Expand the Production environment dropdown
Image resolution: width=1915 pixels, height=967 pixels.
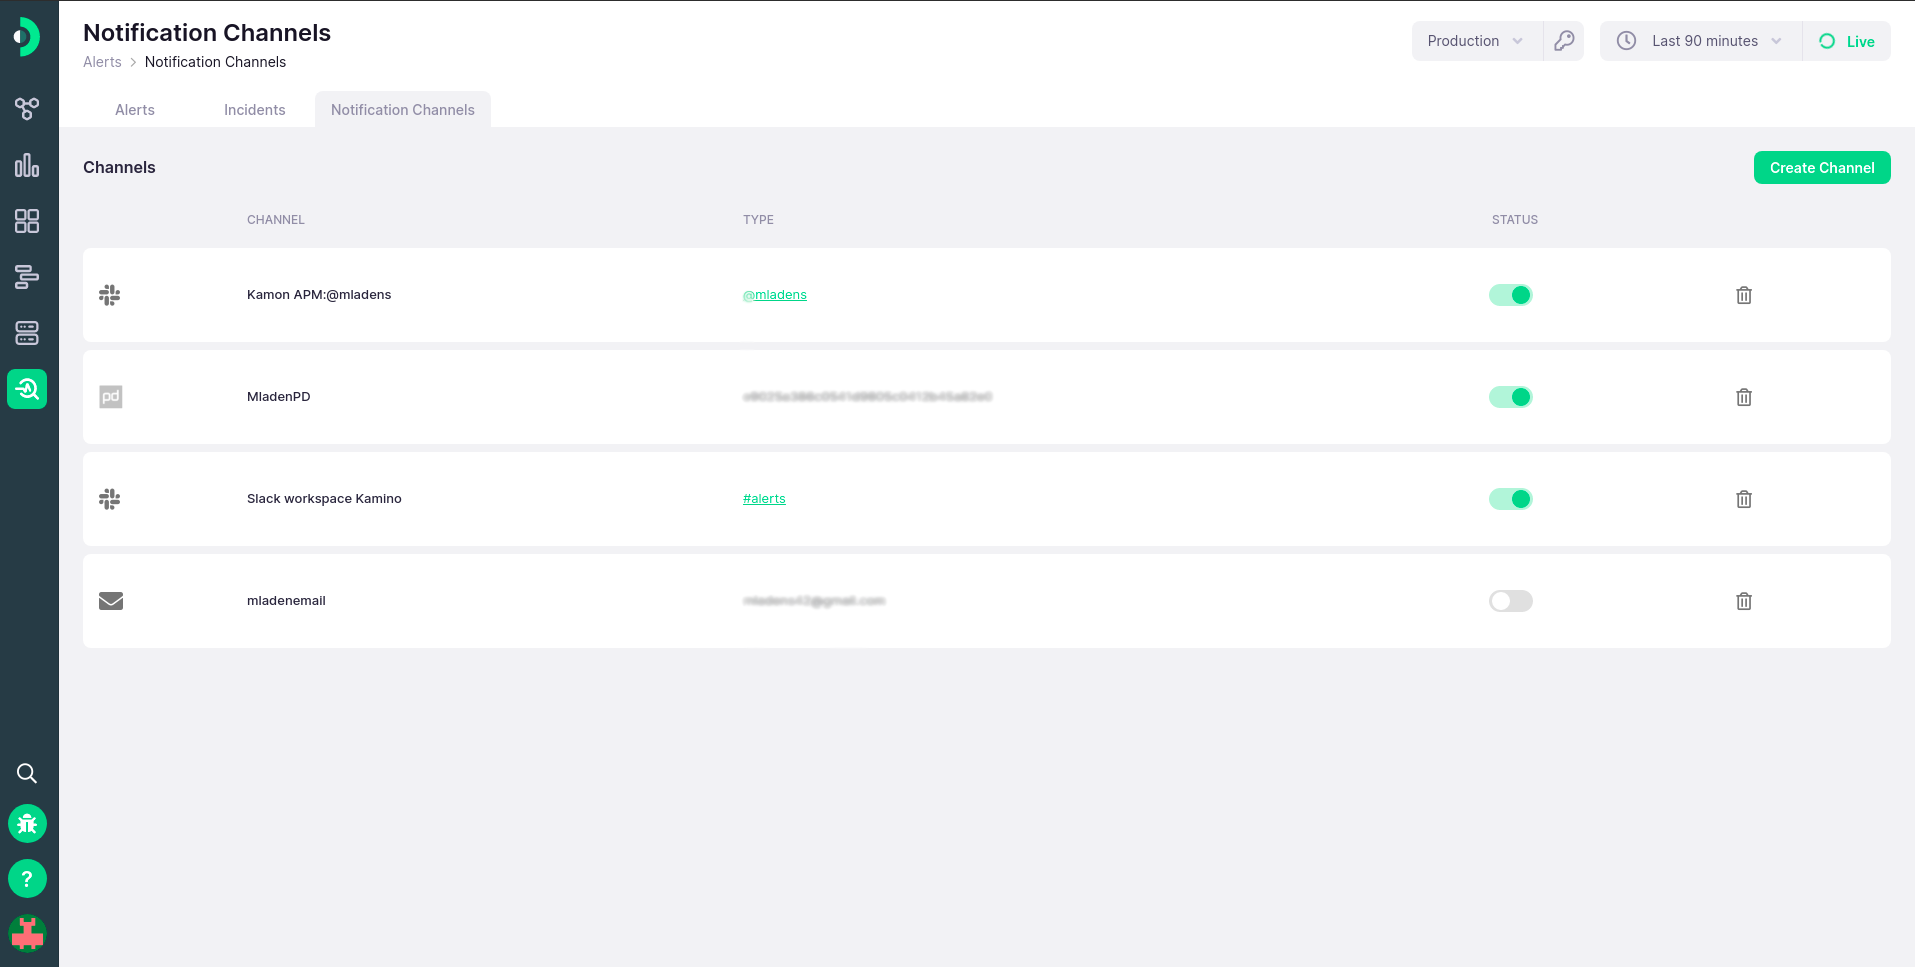click(1476, 41)
